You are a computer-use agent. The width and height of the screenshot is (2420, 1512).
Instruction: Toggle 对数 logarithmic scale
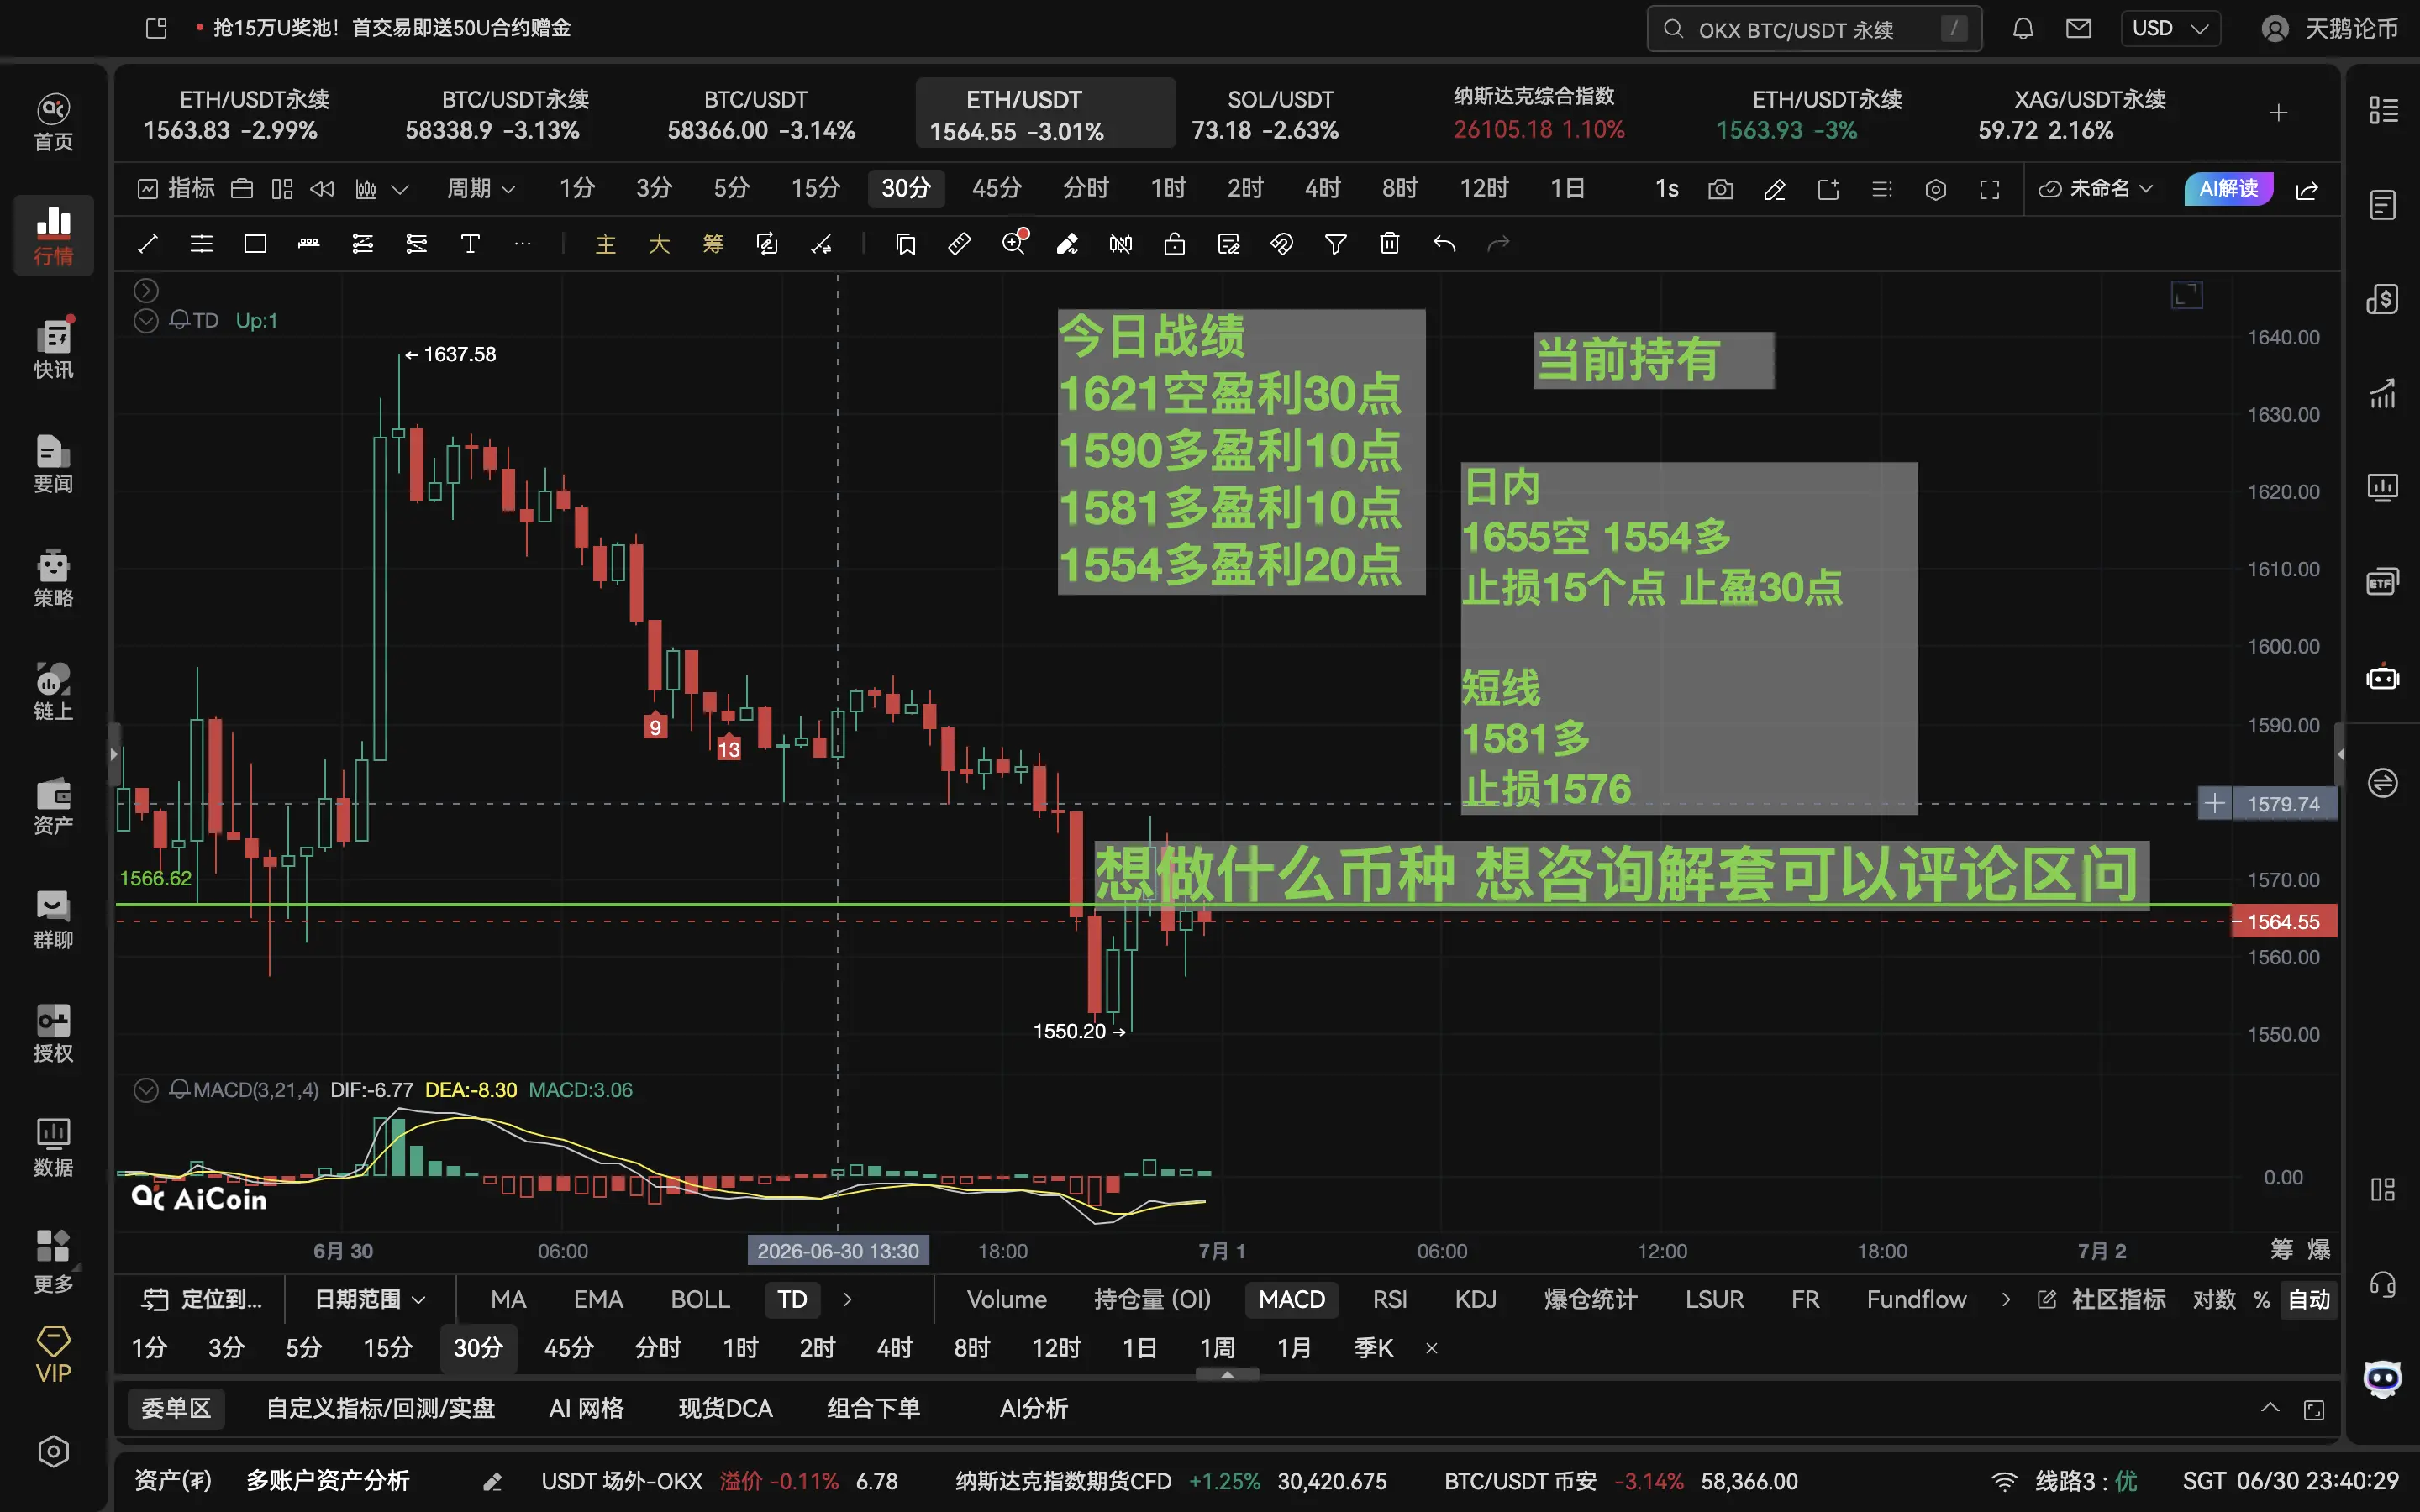tap(2213, 1299)
